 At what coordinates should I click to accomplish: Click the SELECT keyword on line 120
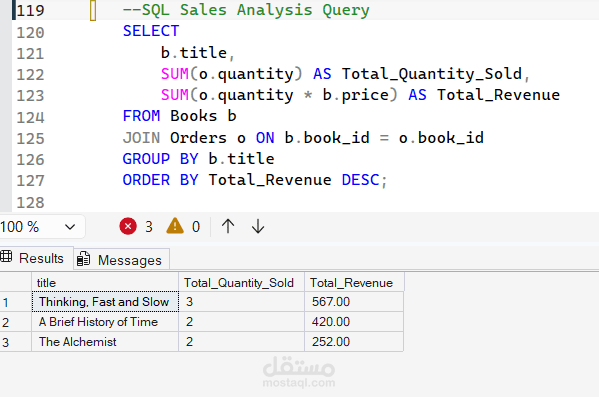151,31
